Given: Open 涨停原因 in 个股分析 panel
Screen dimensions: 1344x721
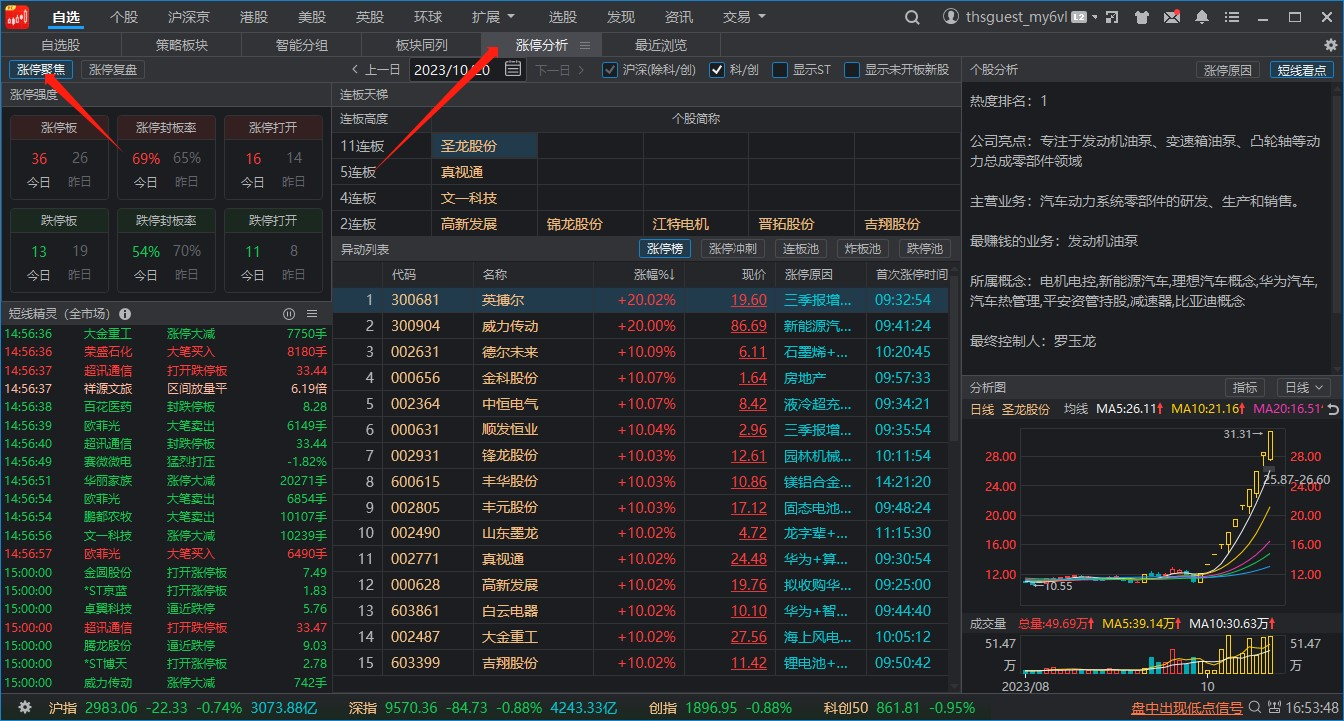Looking at the screenshot, I should [x=1228, y=70].
